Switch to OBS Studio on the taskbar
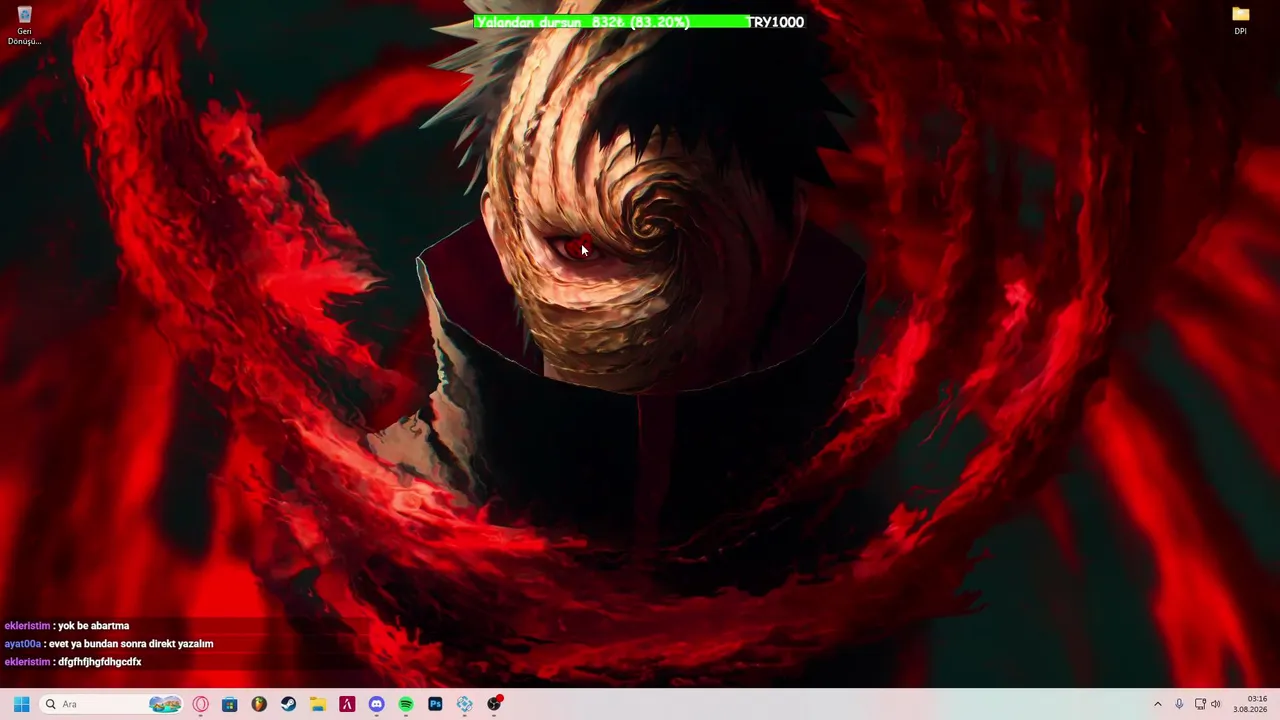Image resolution: width=1280 pixels, height=720 pixels. 494,704
